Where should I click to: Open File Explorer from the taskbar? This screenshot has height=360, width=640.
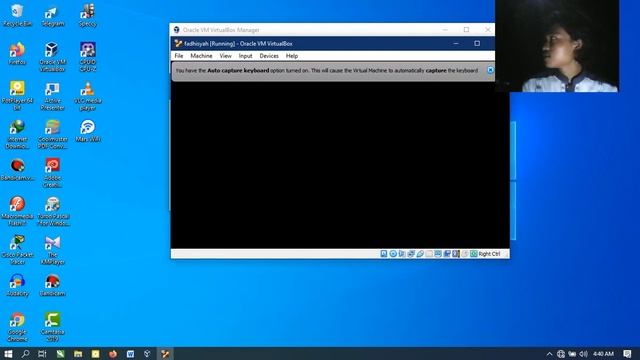78,353
